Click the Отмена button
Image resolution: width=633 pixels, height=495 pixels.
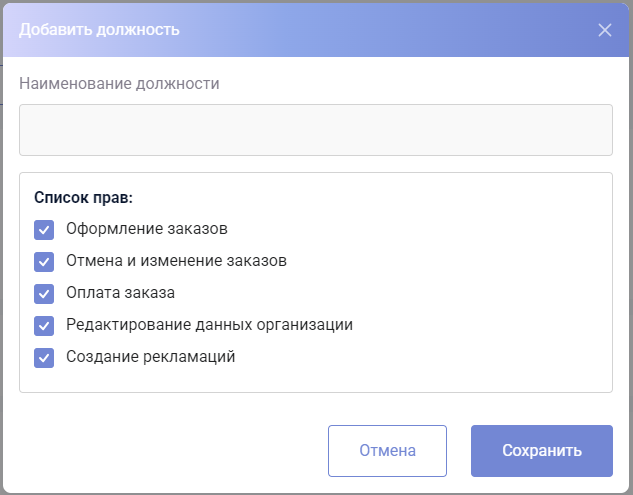[x=387, y=451]
